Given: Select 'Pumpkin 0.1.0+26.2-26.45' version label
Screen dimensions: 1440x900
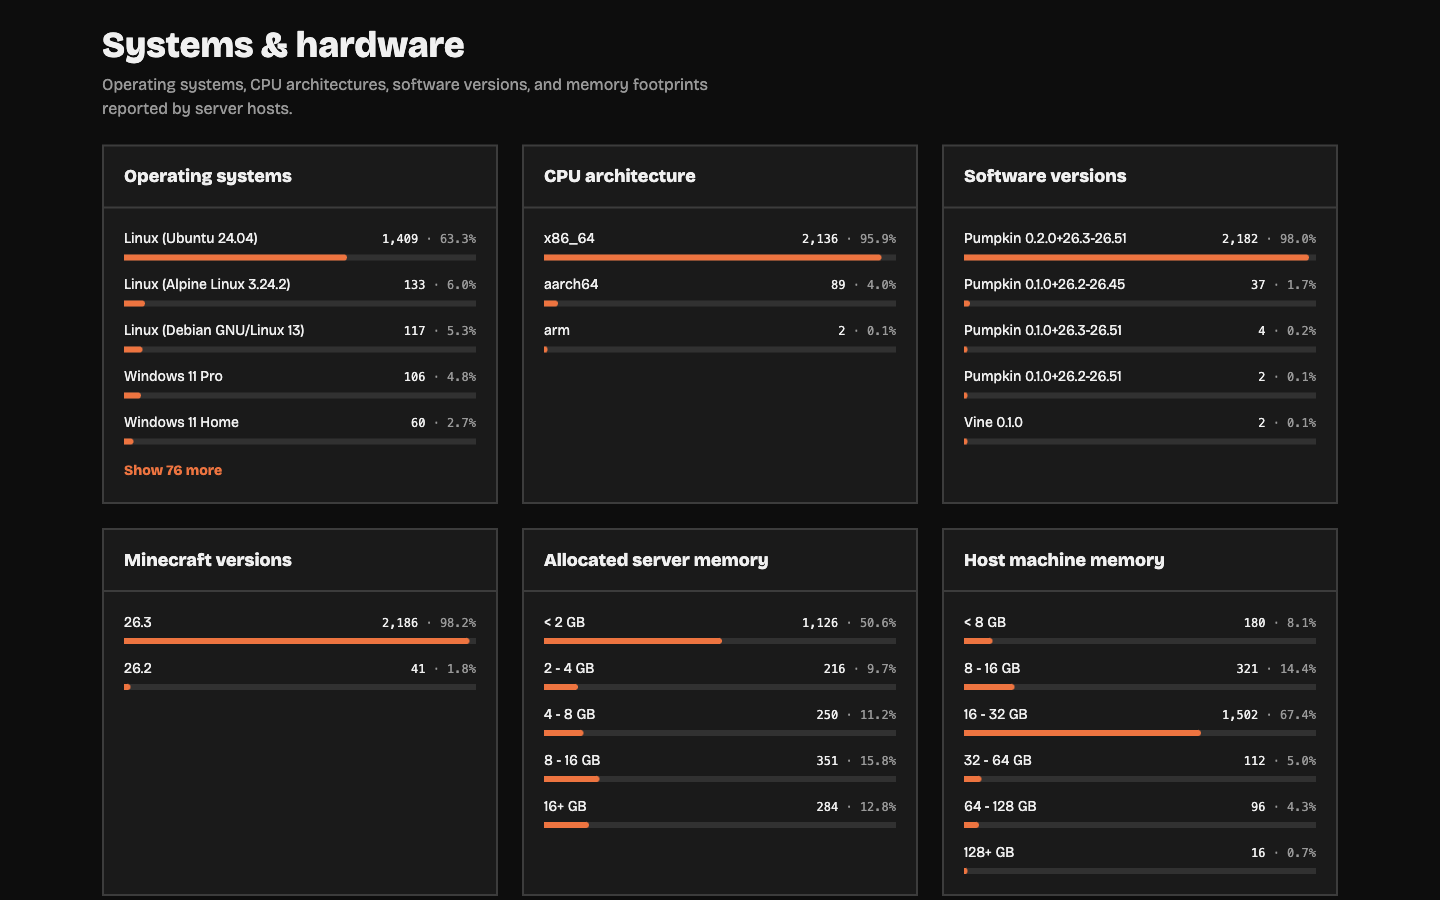Looking at the screenshot, I should coord(1044,284).
